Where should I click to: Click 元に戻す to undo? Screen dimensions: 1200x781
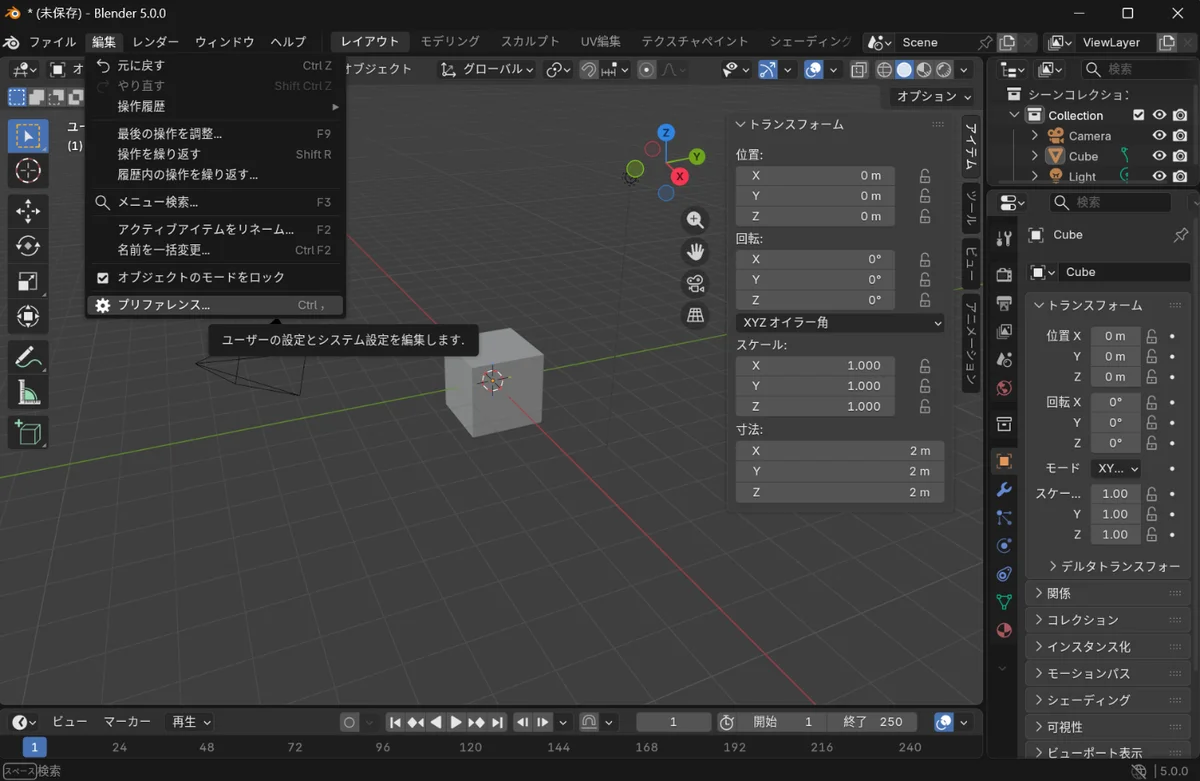pos(141,66)
